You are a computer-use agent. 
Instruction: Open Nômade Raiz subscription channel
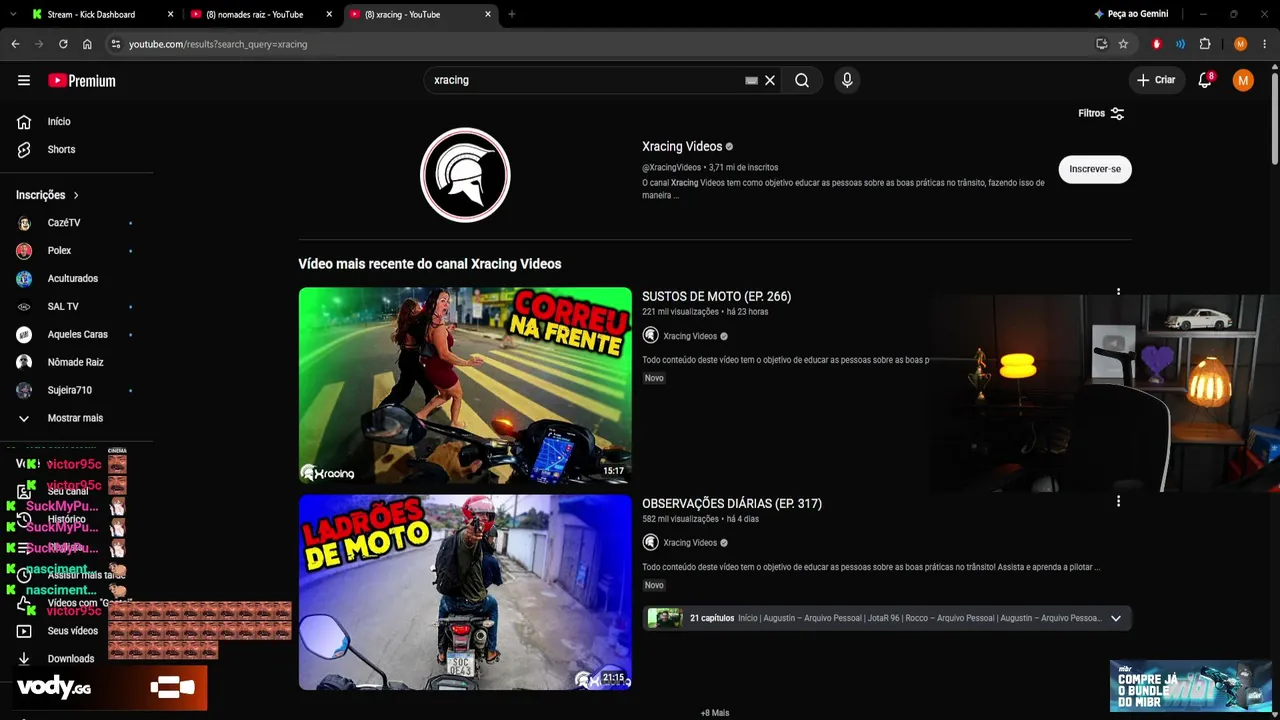click(76, 362)
